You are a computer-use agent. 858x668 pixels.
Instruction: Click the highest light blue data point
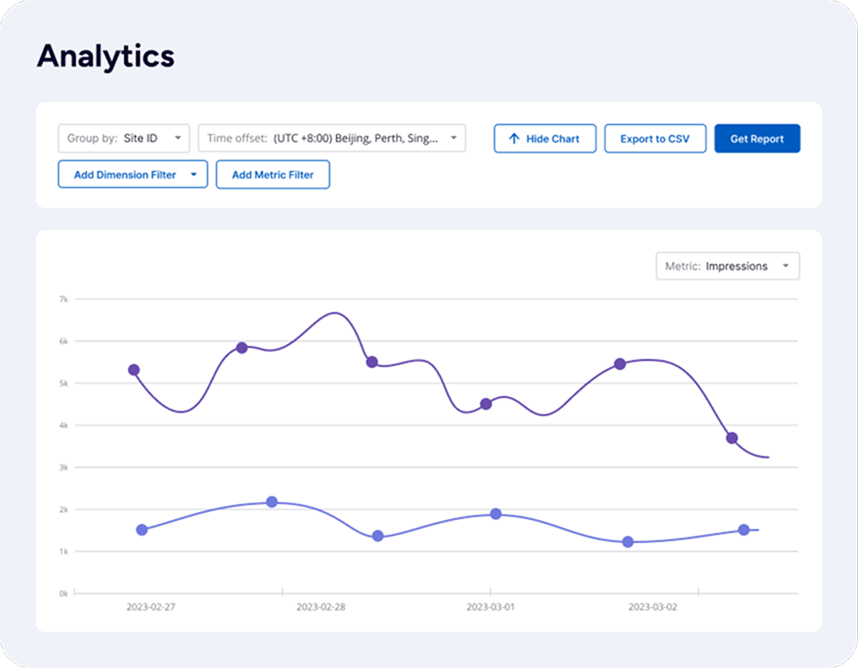272,502
